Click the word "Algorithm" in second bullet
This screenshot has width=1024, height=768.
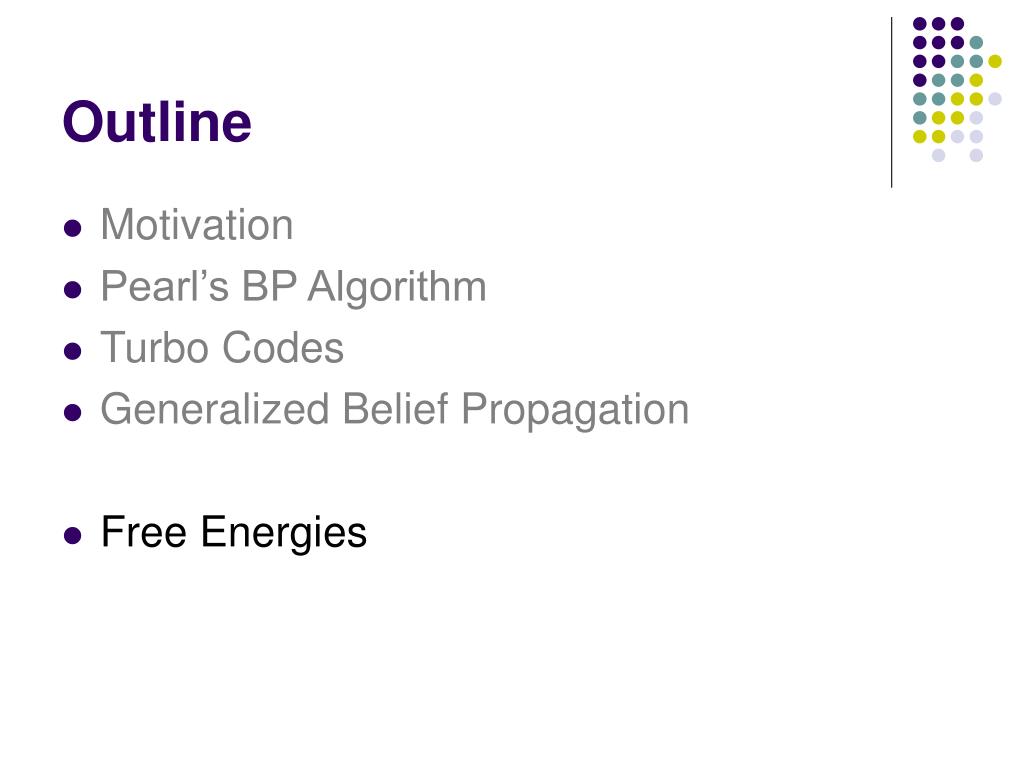[397, 287]
